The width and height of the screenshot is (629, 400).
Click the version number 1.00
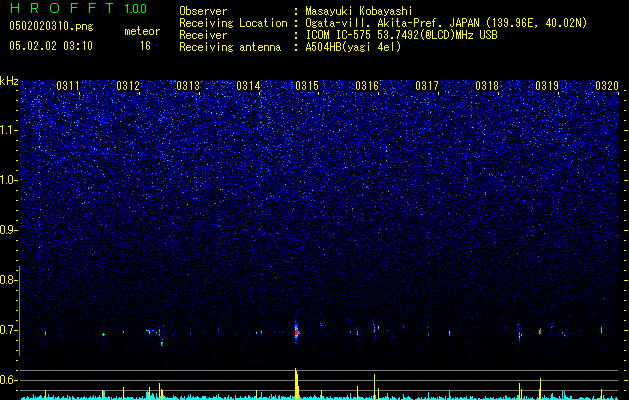pyautogui.click(x=136, y=9)
